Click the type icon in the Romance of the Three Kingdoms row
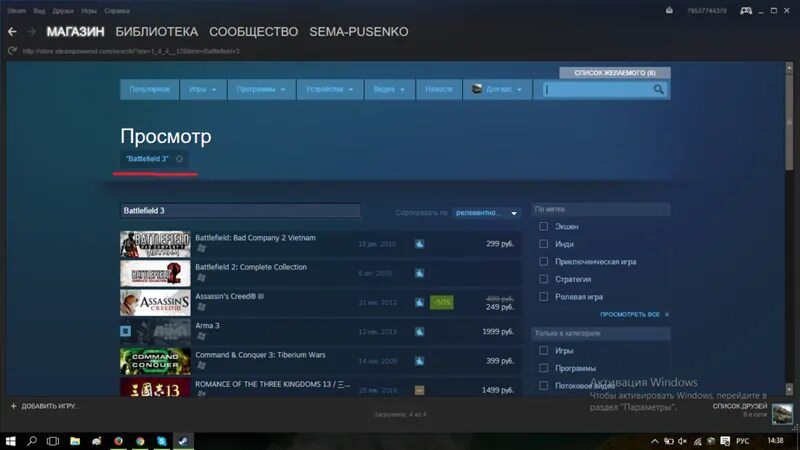 coord(419,390)
